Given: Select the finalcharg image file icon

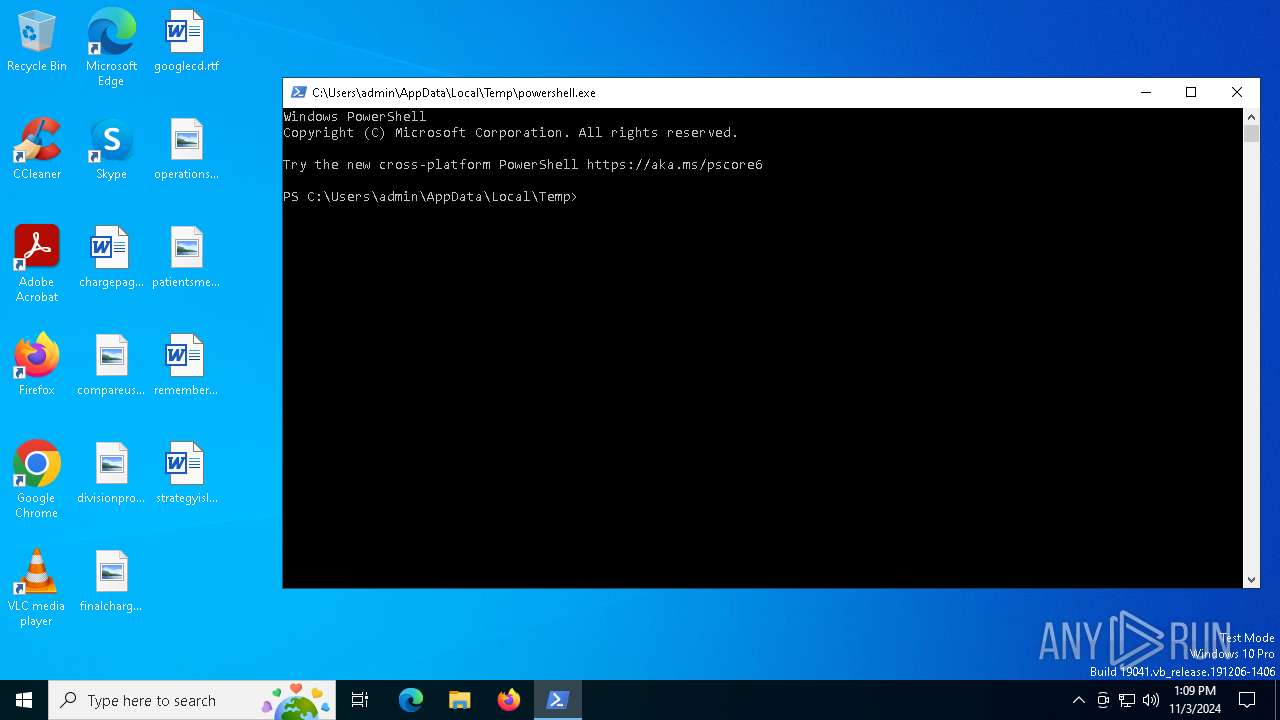Looking at the screenshot, I should pos(111,582).
